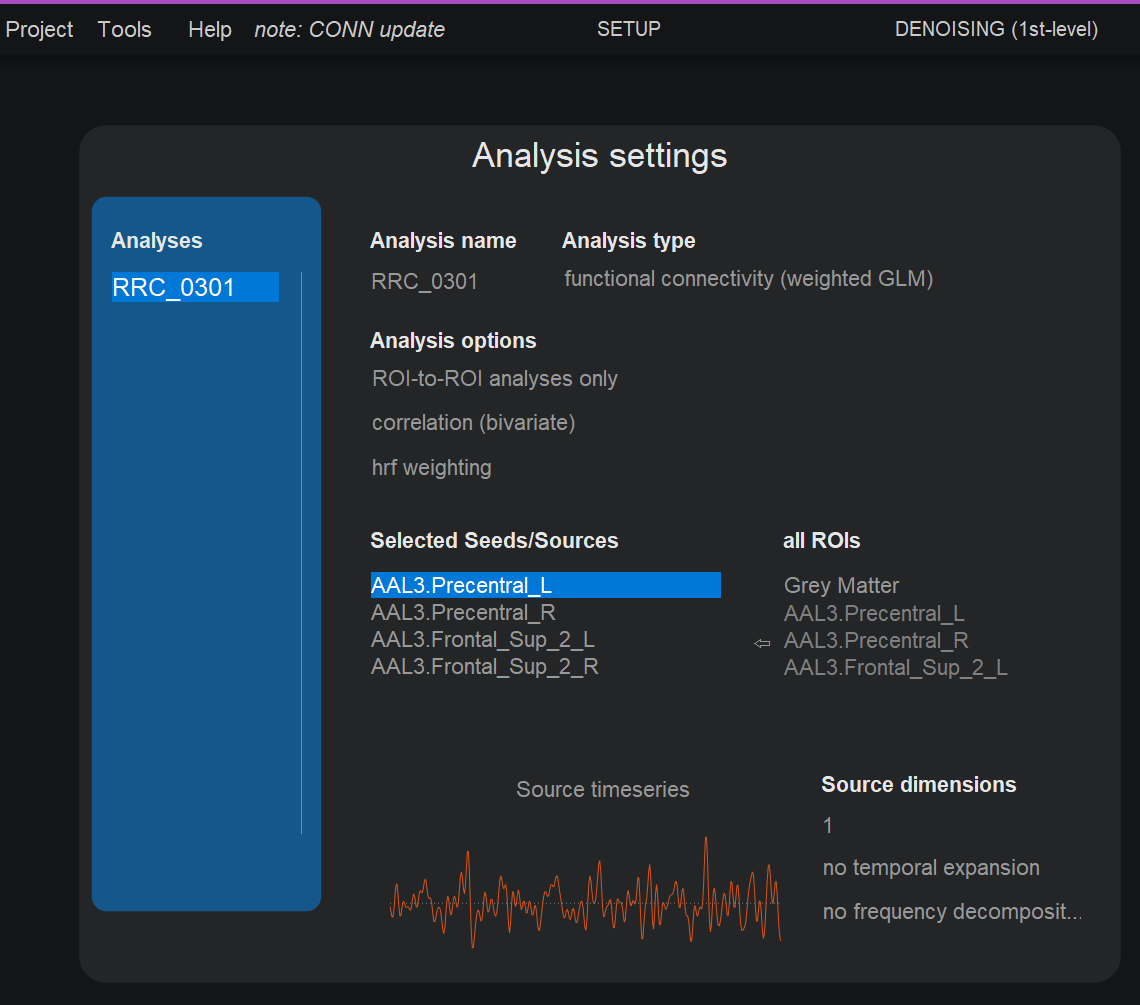The width and height of the screenshot is (1140, 1005).
Task: Click the left arrow to add ROI
Action: tap(762, 643)
